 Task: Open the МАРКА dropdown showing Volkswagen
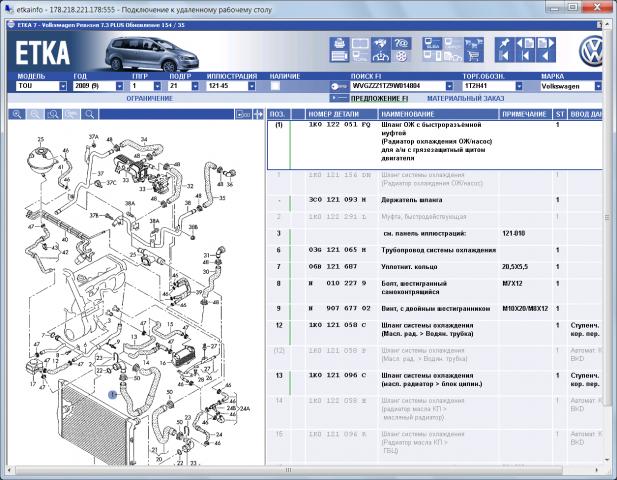(598, 86)
